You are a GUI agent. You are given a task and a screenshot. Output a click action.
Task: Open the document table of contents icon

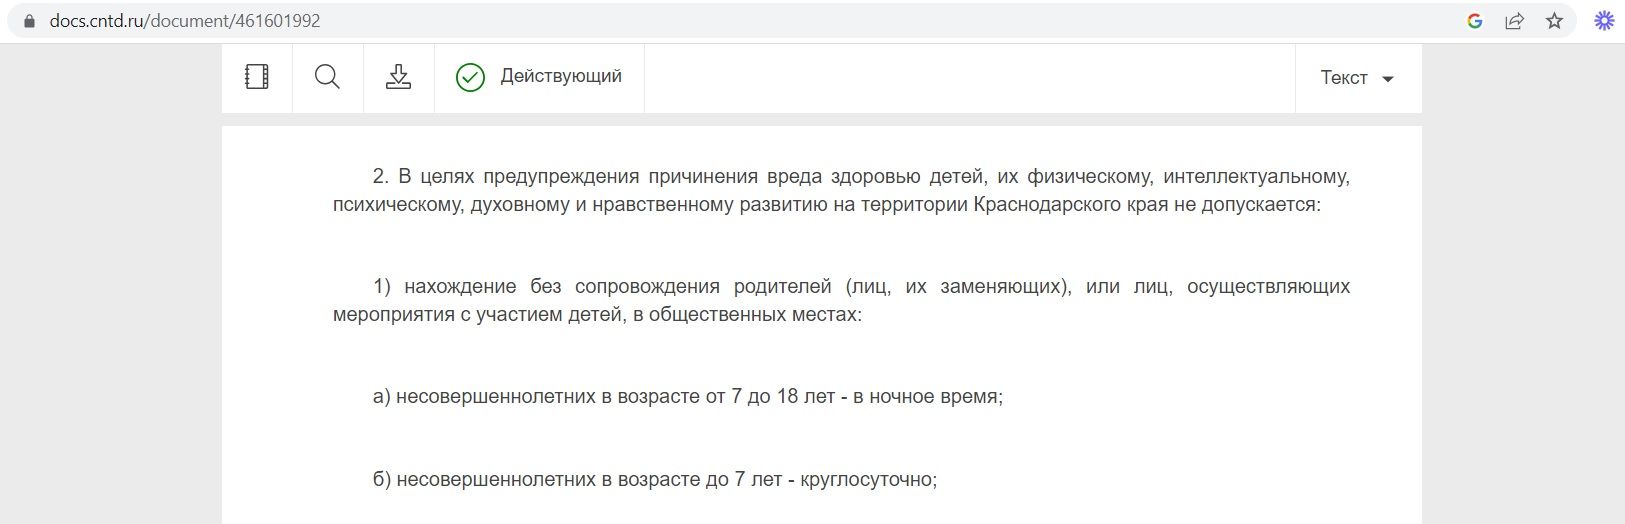257,77
